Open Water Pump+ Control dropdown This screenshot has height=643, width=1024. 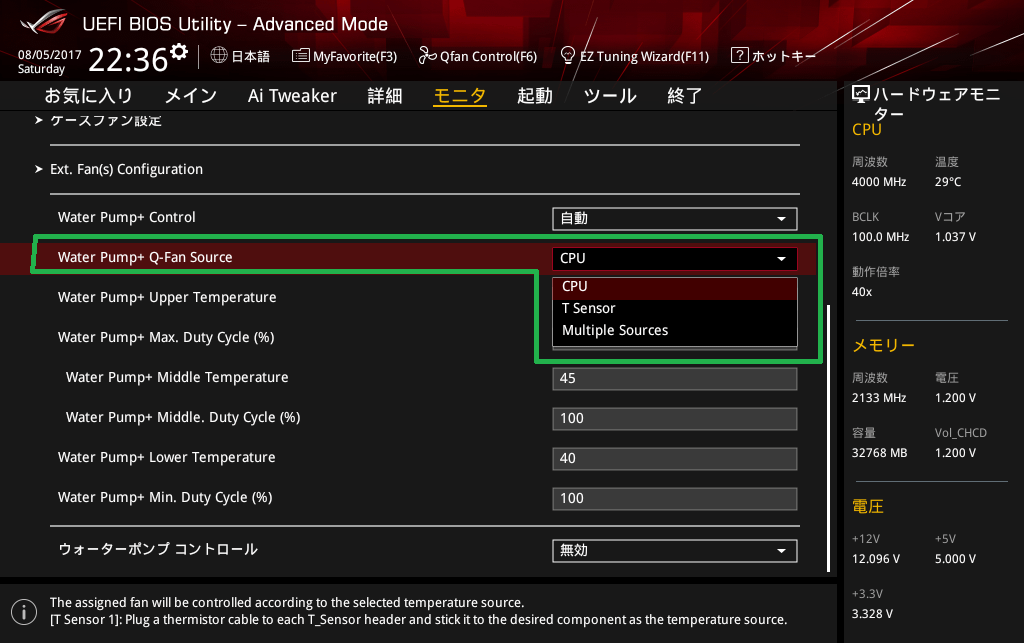675,219
